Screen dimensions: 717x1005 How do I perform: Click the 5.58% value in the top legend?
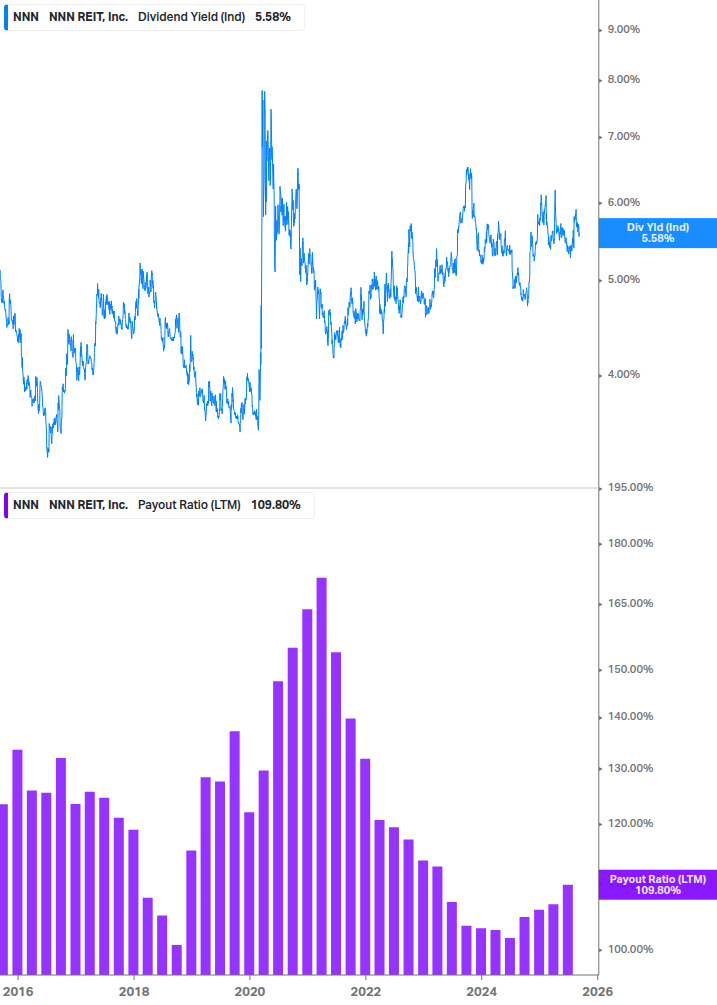(273, 17)
